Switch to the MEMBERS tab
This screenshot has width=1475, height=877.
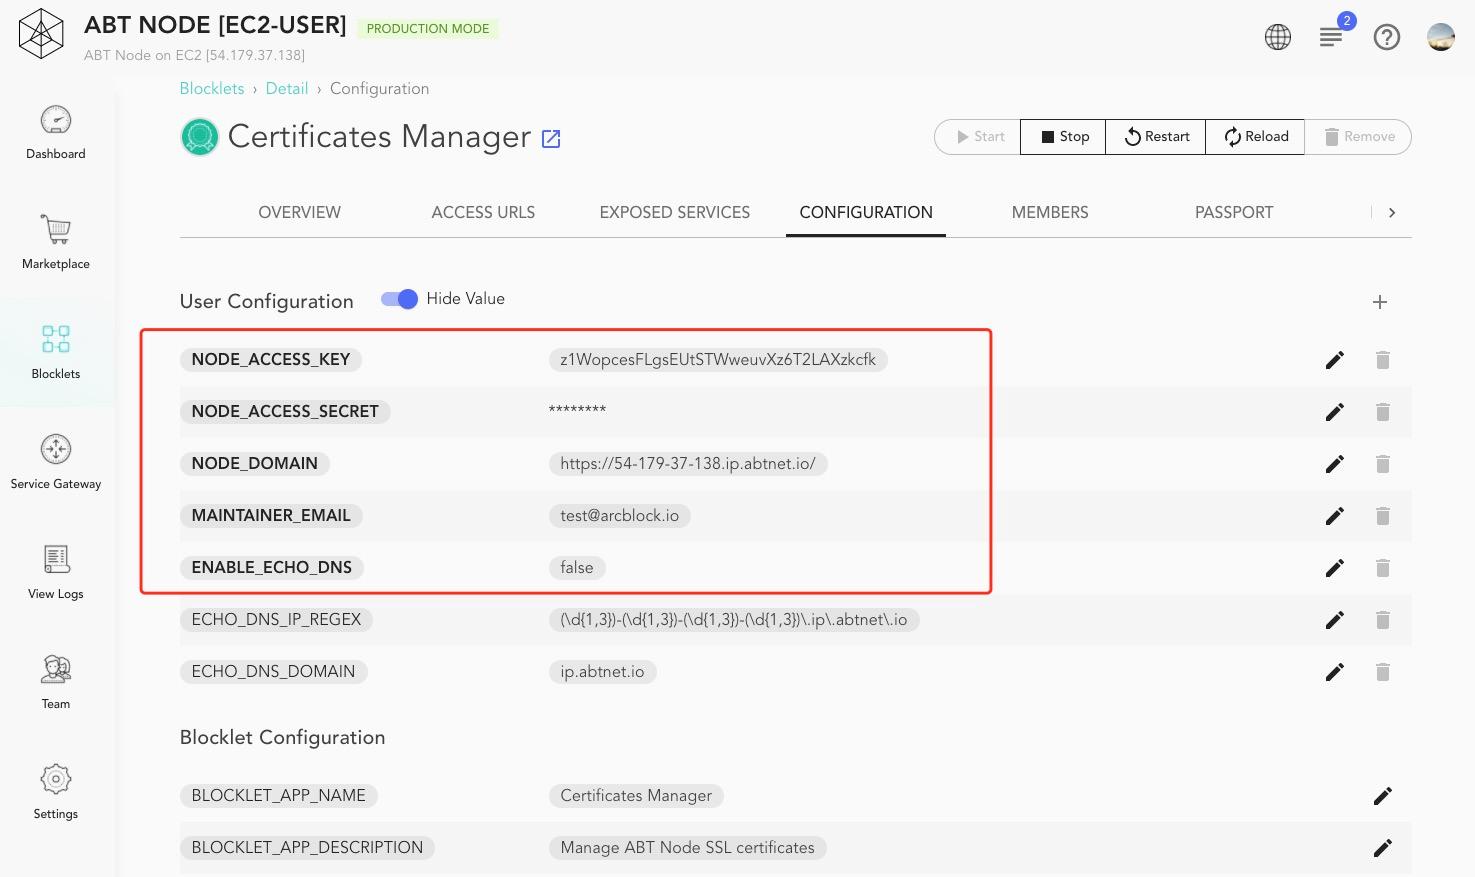[x=1050, y=212]
